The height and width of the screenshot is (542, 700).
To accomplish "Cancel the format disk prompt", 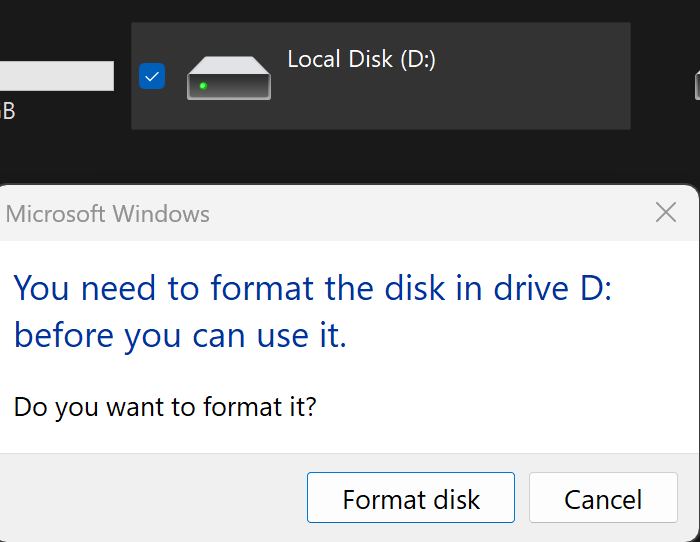I will click(603, 497).
